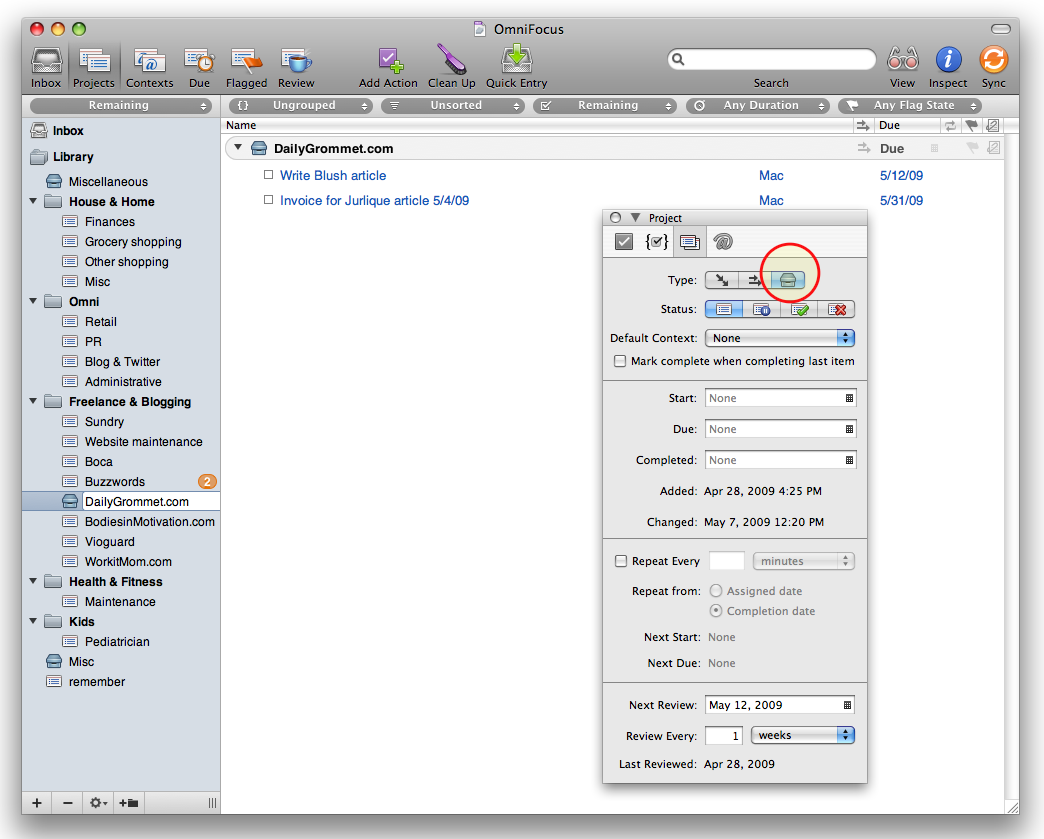Collapse the Kids folder
This screenshot has width=1044, height=839.
tap(33, 621)
